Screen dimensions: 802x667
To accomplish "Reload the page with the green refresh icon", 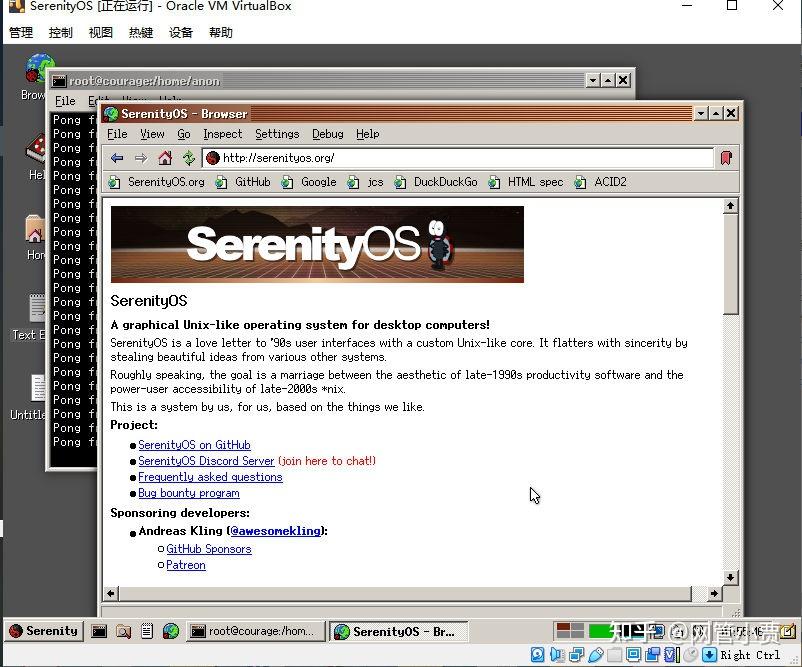I will 189,158.
